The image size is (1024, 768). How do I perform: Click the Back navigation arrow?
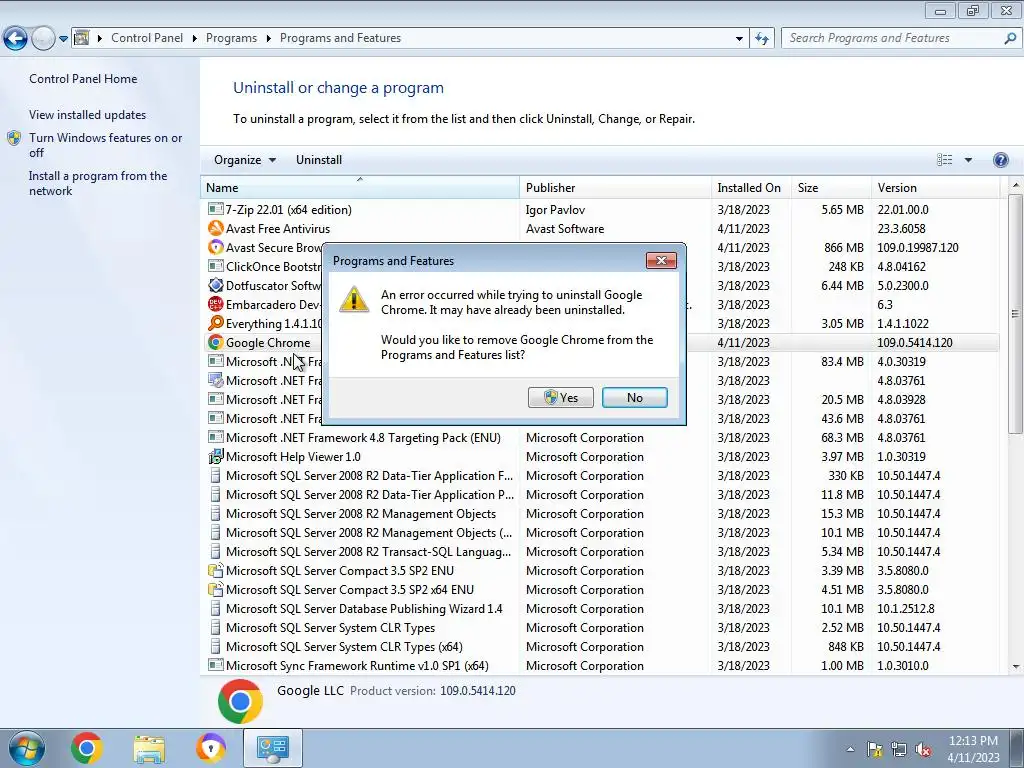pos(16,38)
